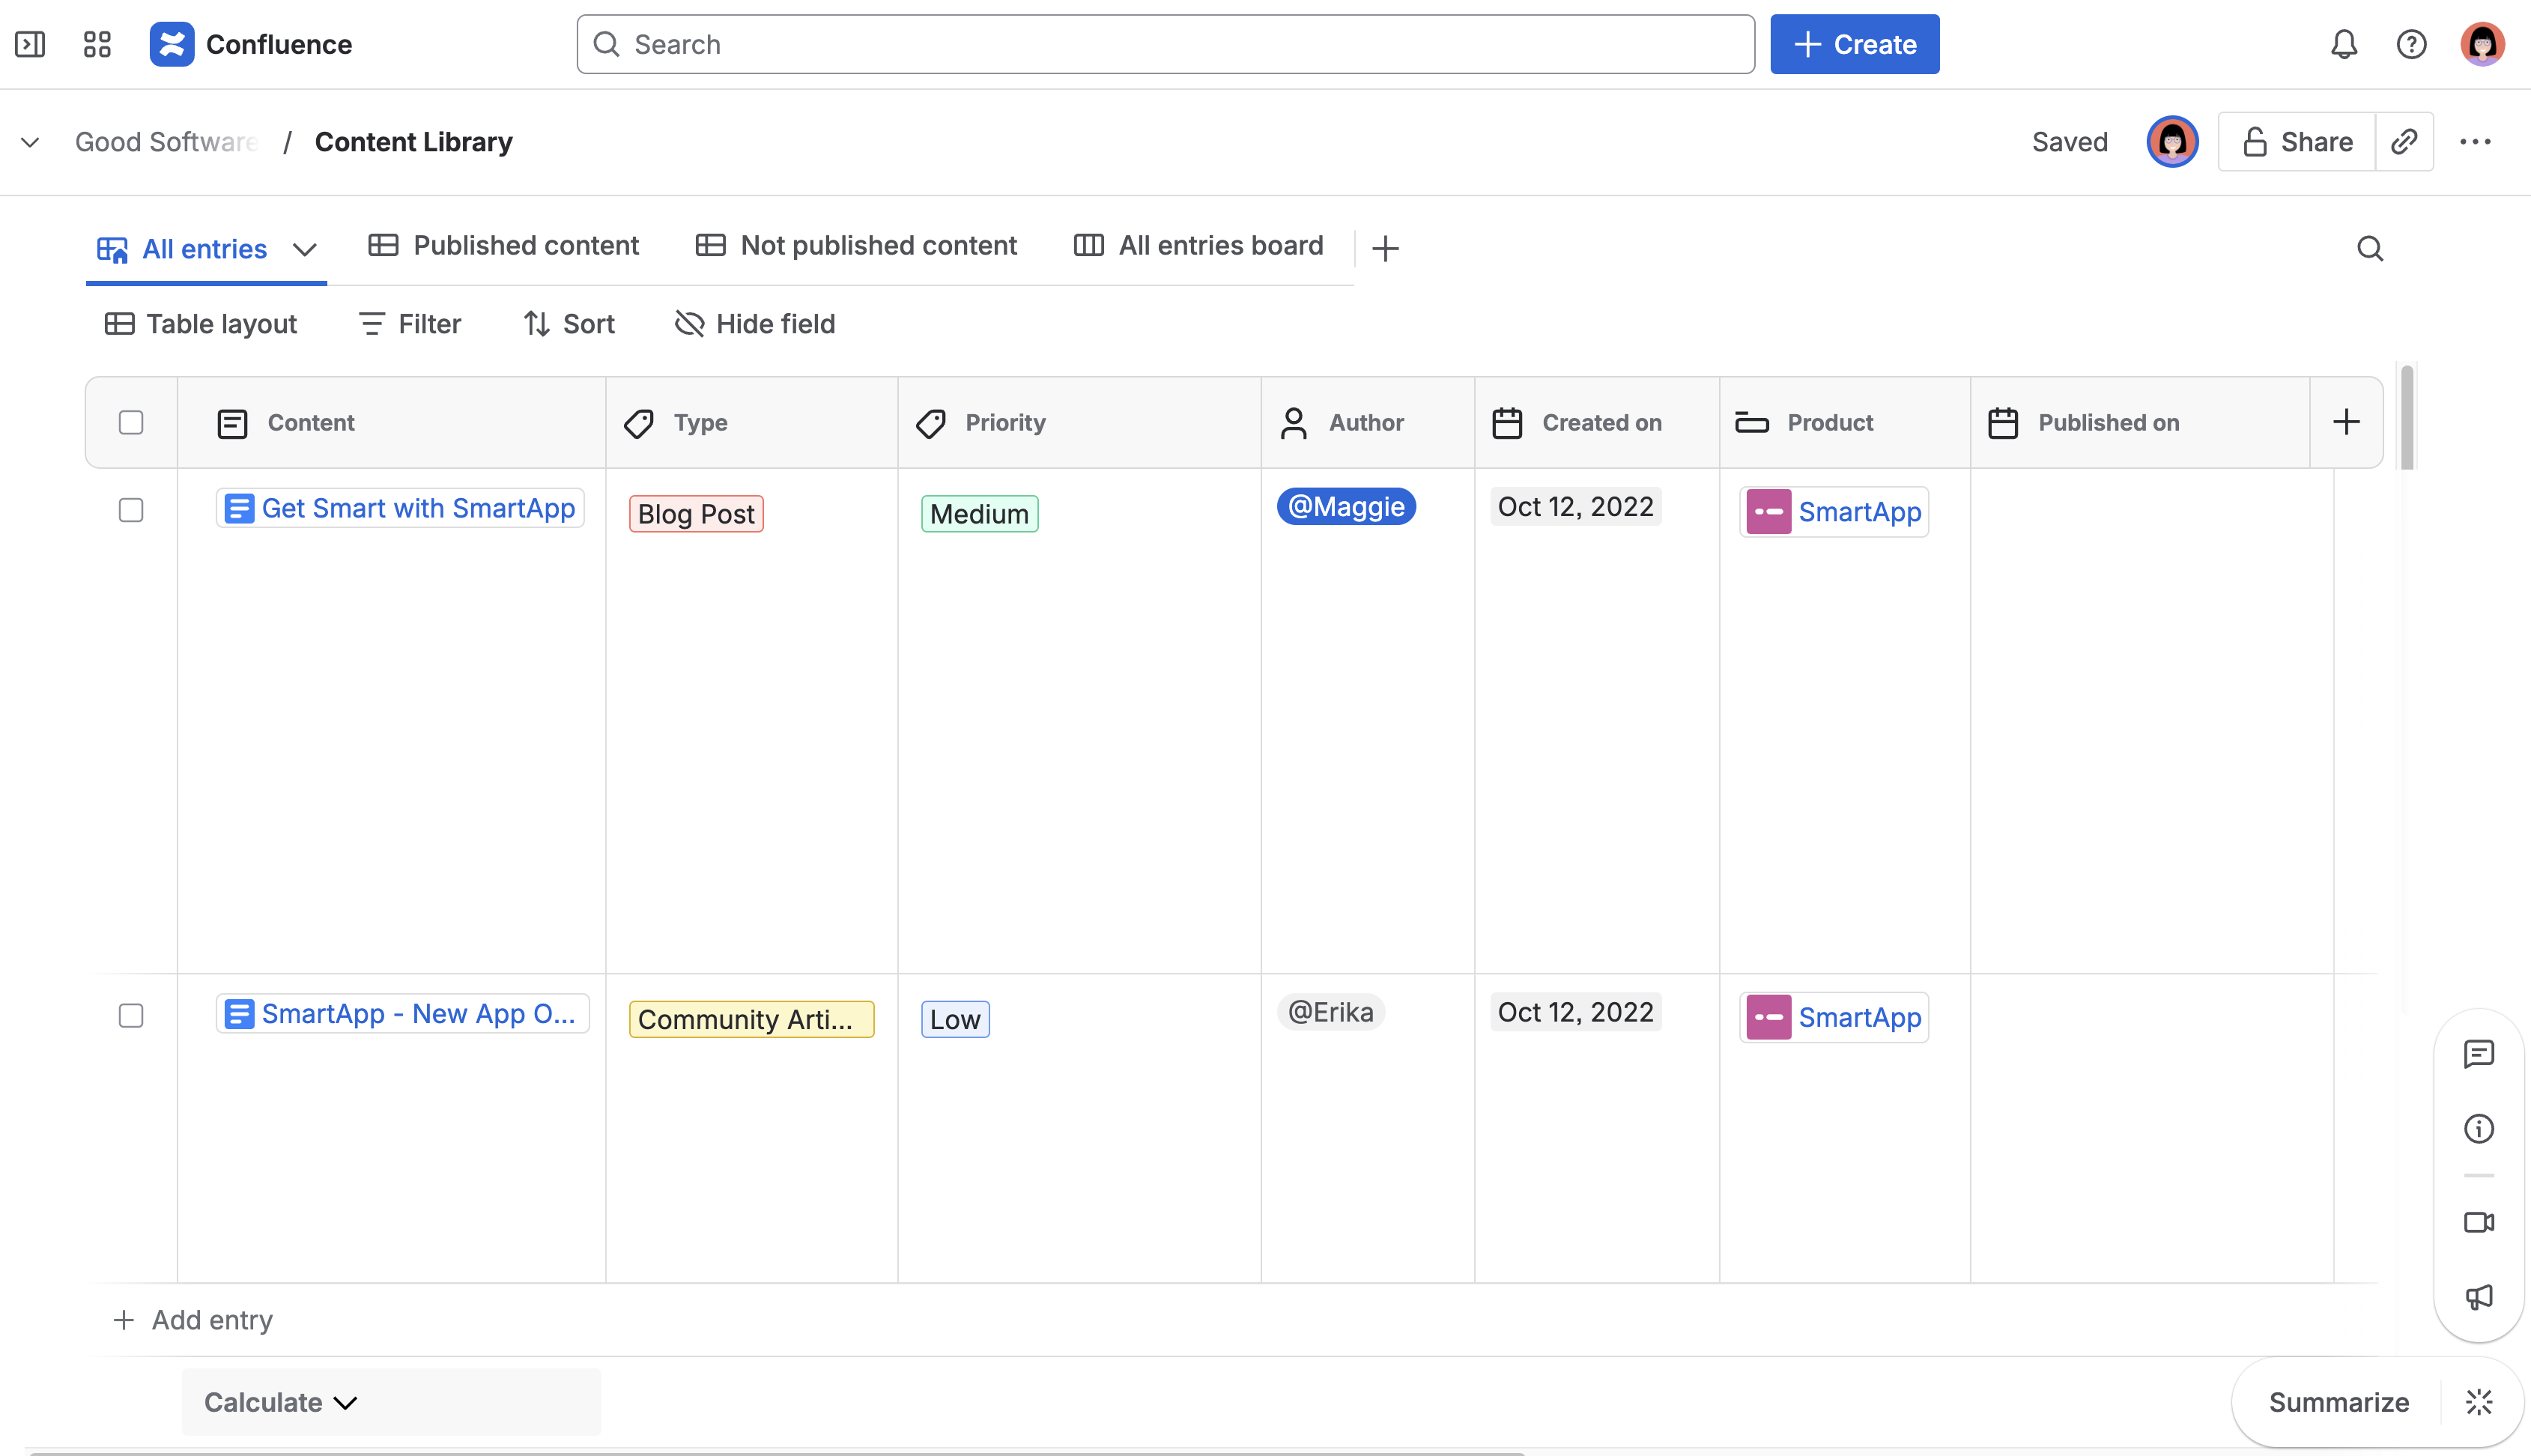The width and height of the screenshot is (2531, 1456).
Task: Expand the breadcrumb chevron beside Good Software
Action: click(x=30, y=142)
